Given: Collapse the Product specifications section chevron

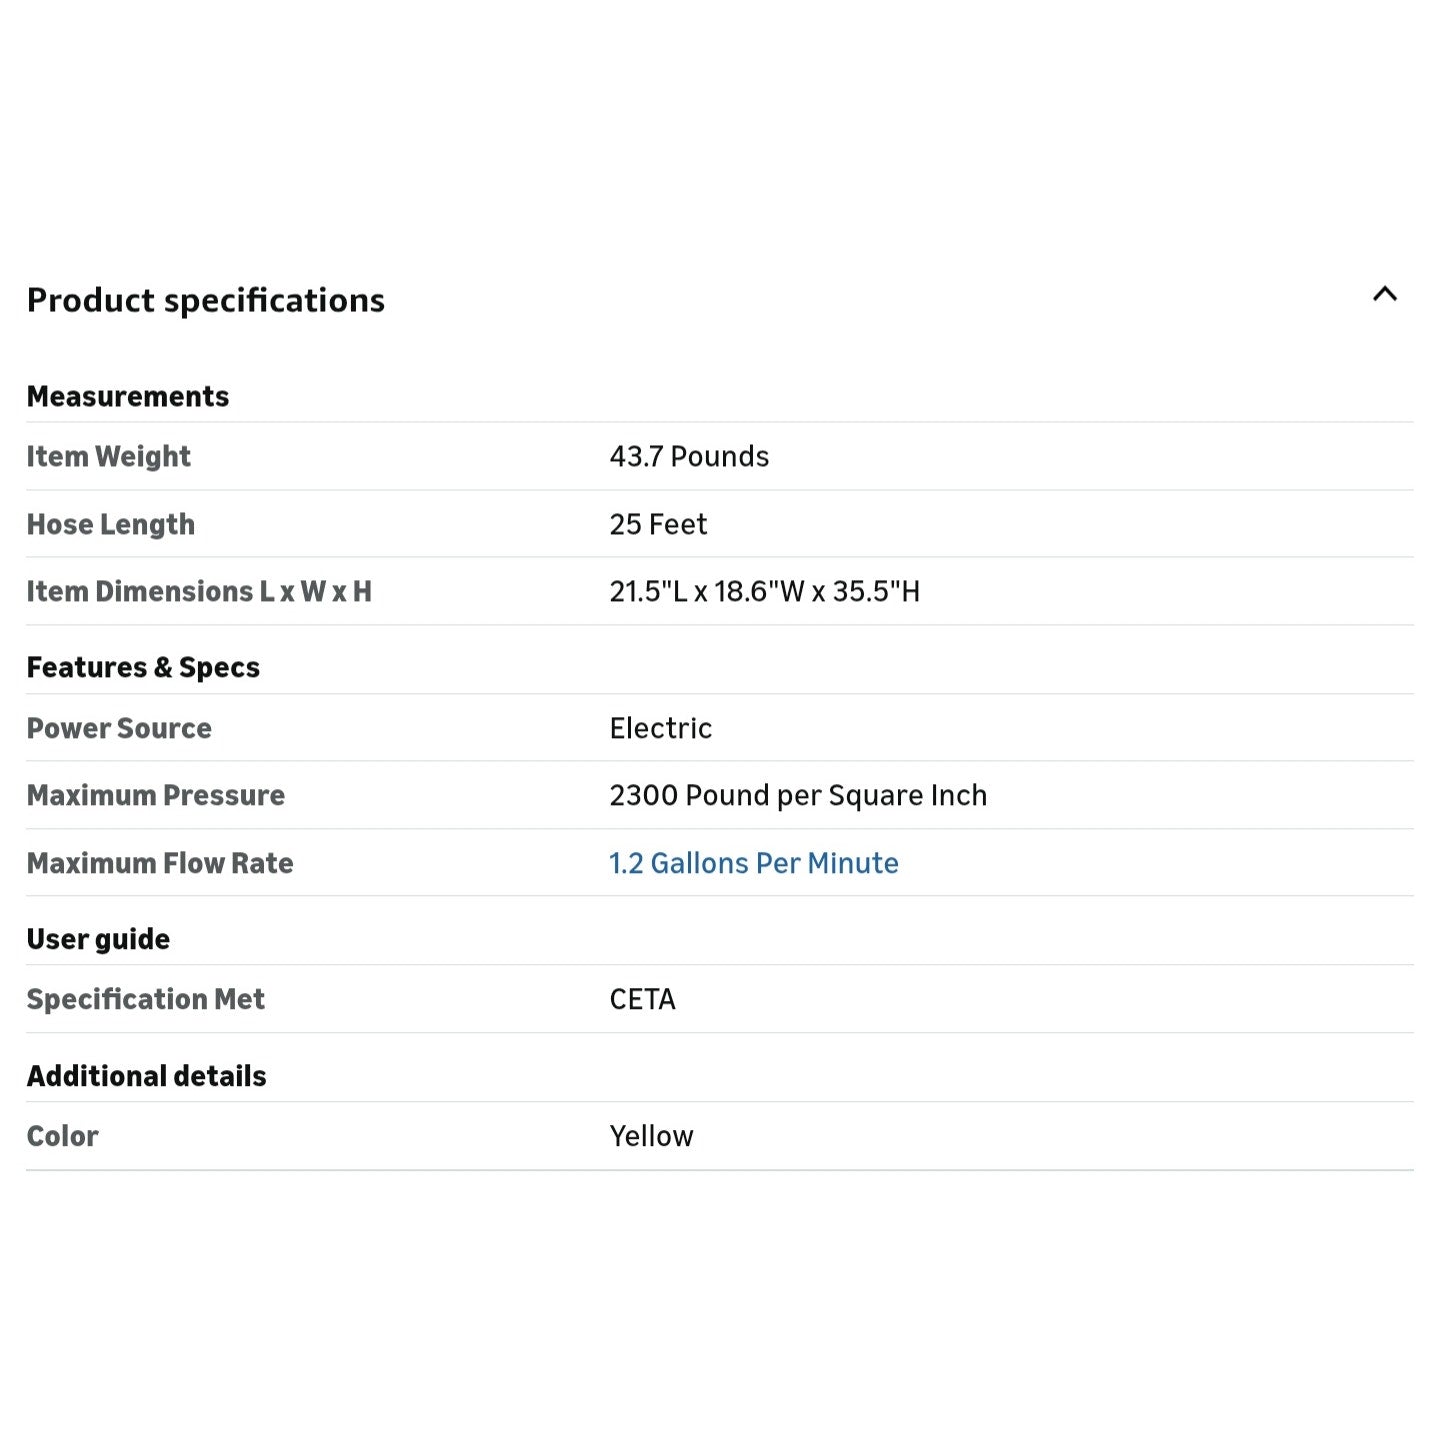Looking at the screenshot, I should click(1384, 294).
